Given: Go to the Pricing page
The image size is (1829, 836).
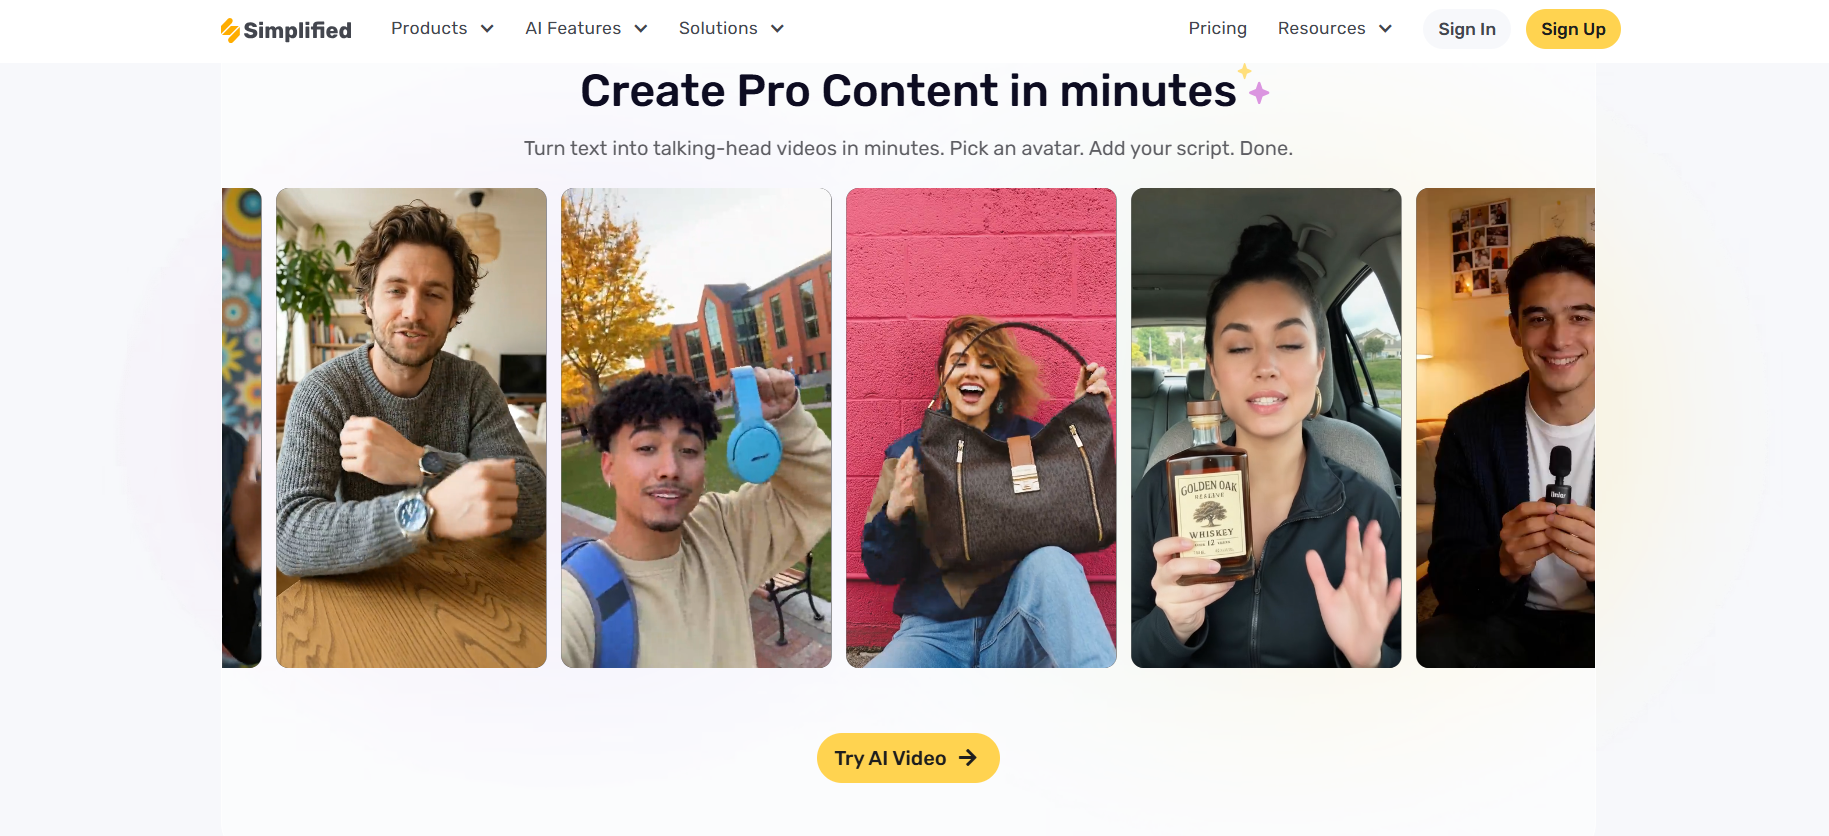Looking at the screenshot, I should 1217,28.
